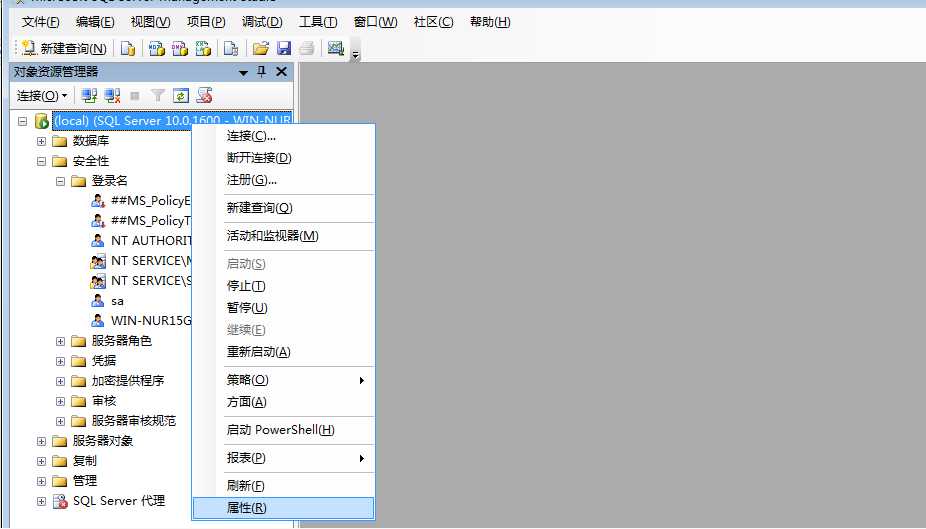Open the 帮助(H) menu
Viewport: 926px width, 529px height.
coord(490,22)
